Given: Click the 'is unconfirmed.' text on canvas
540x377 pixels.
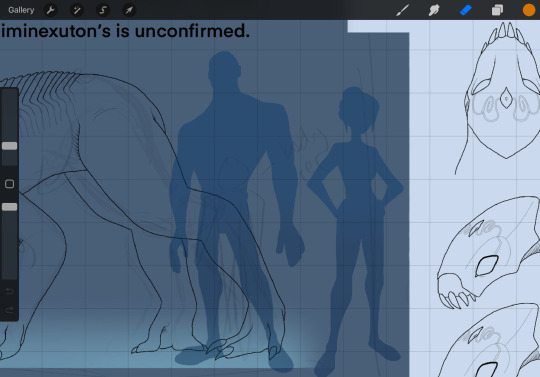Looking at the screenshot, I should [x=183, y=31].
